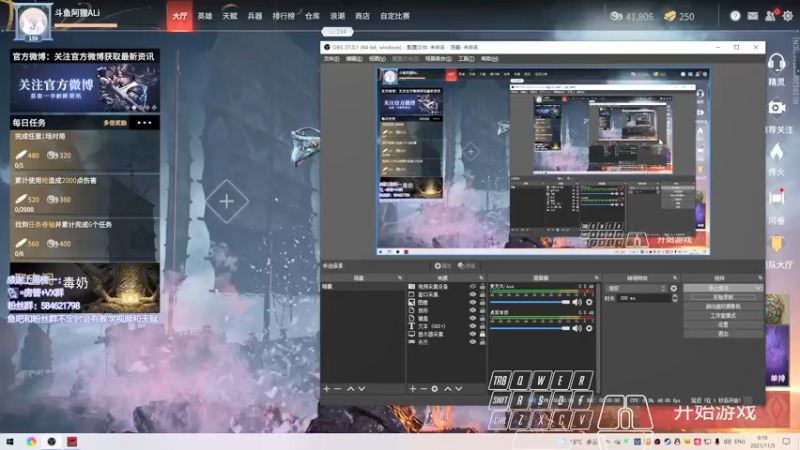Add a scene with OBS plus icon
This screenshot has width=800, height=450.
327,389
